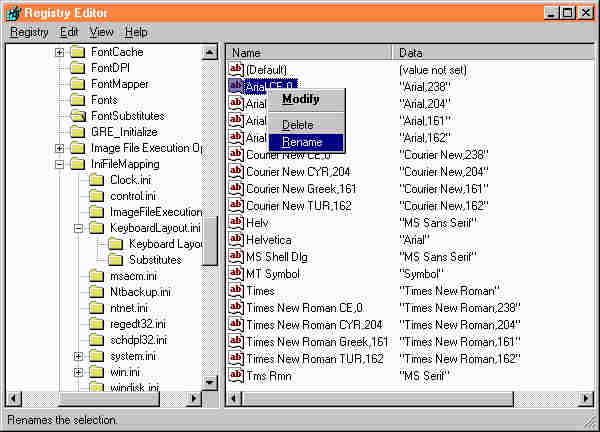
Task: Click the Tms Rmn value icon
Action: click(x=236, y=375)
